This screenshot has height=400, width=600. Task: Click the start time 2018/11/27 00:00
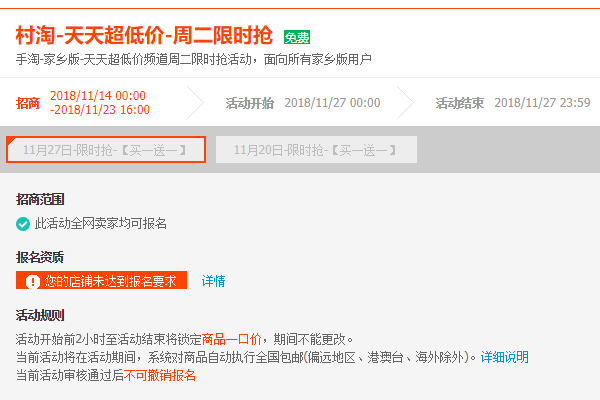(x=333, y=103)
